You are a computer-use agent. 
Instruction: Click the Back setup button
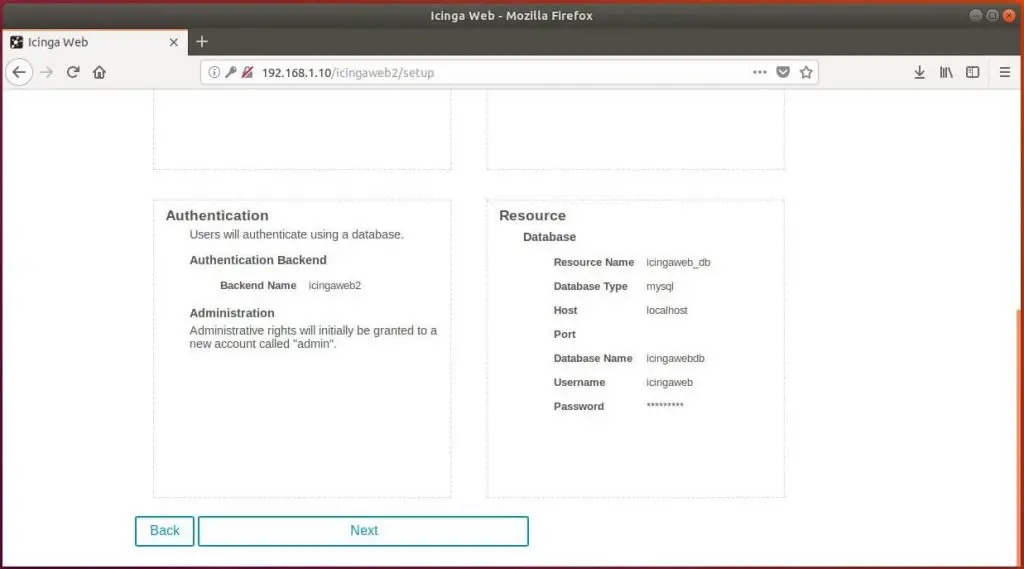pyautogui.click(x=165, y=531)
